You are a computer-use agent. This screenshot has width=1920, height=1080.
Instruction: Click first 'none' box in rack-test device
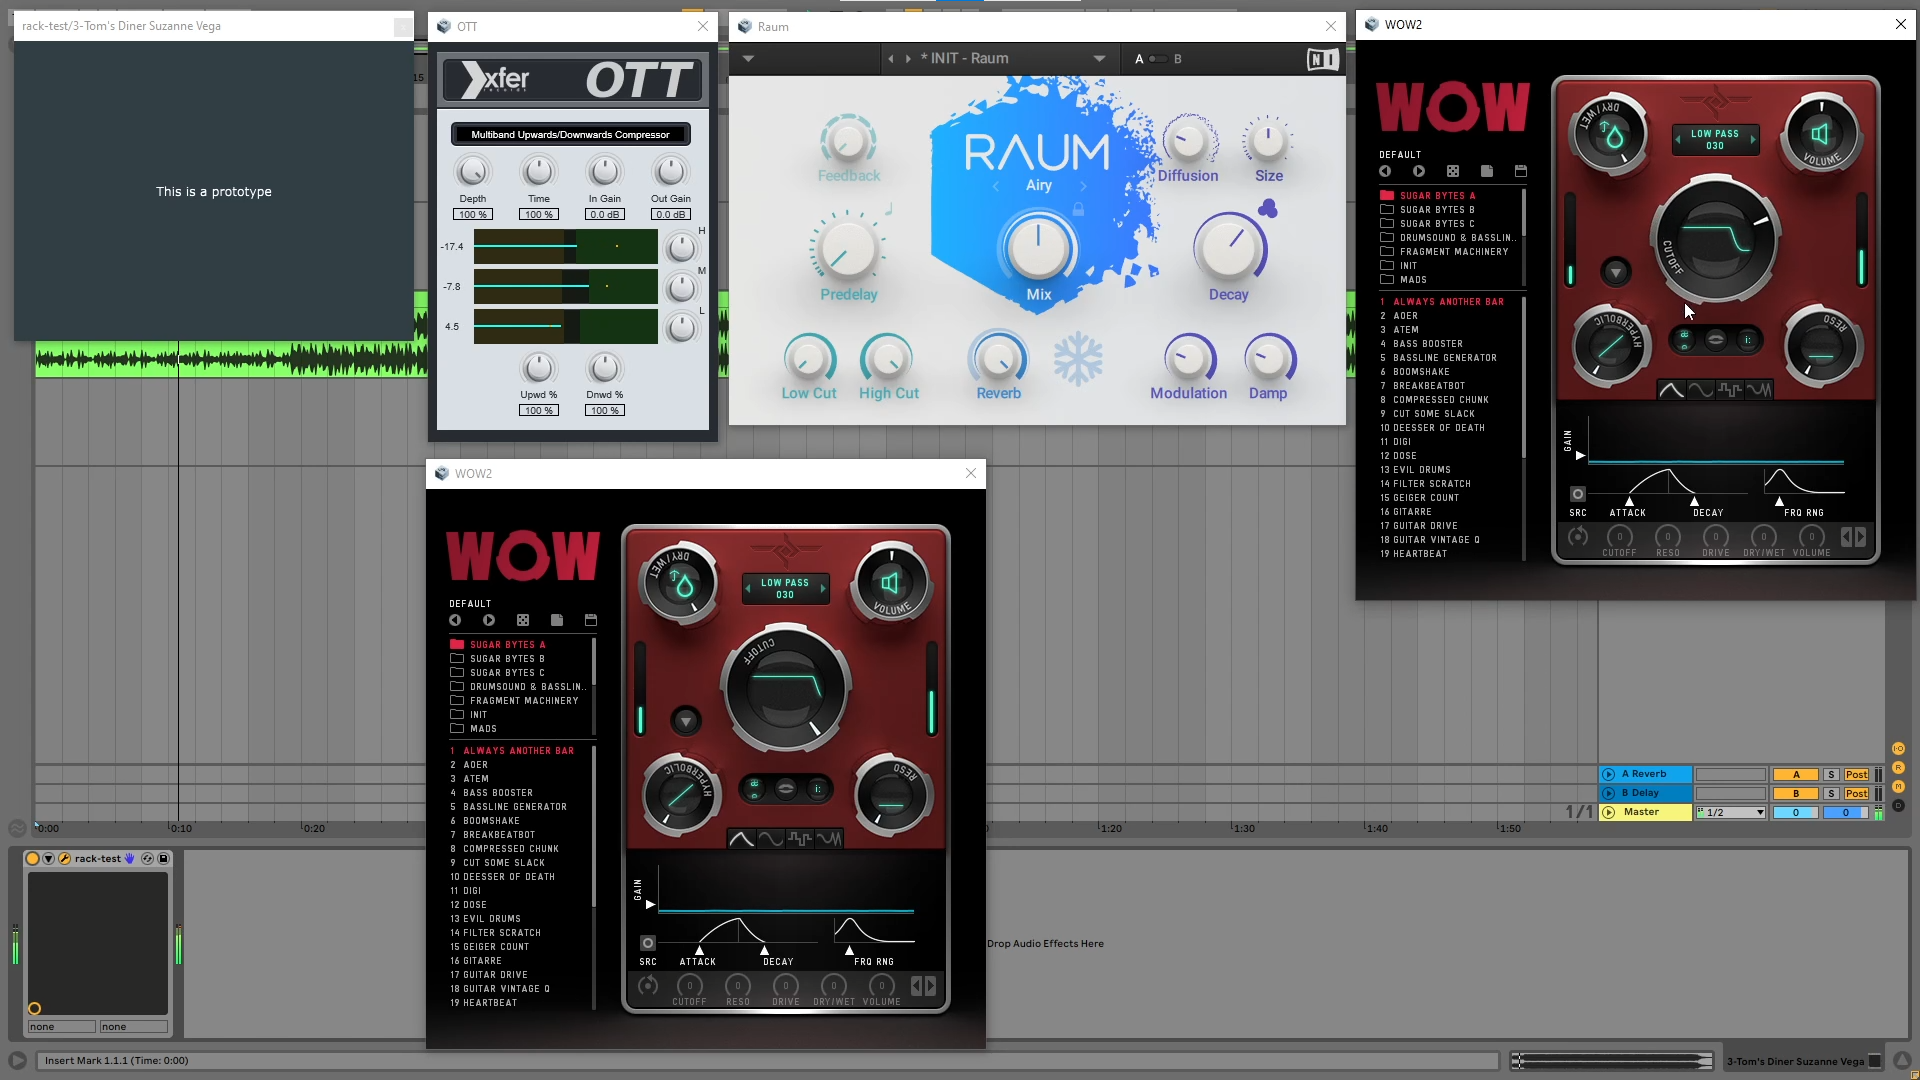coord(61,1027)
